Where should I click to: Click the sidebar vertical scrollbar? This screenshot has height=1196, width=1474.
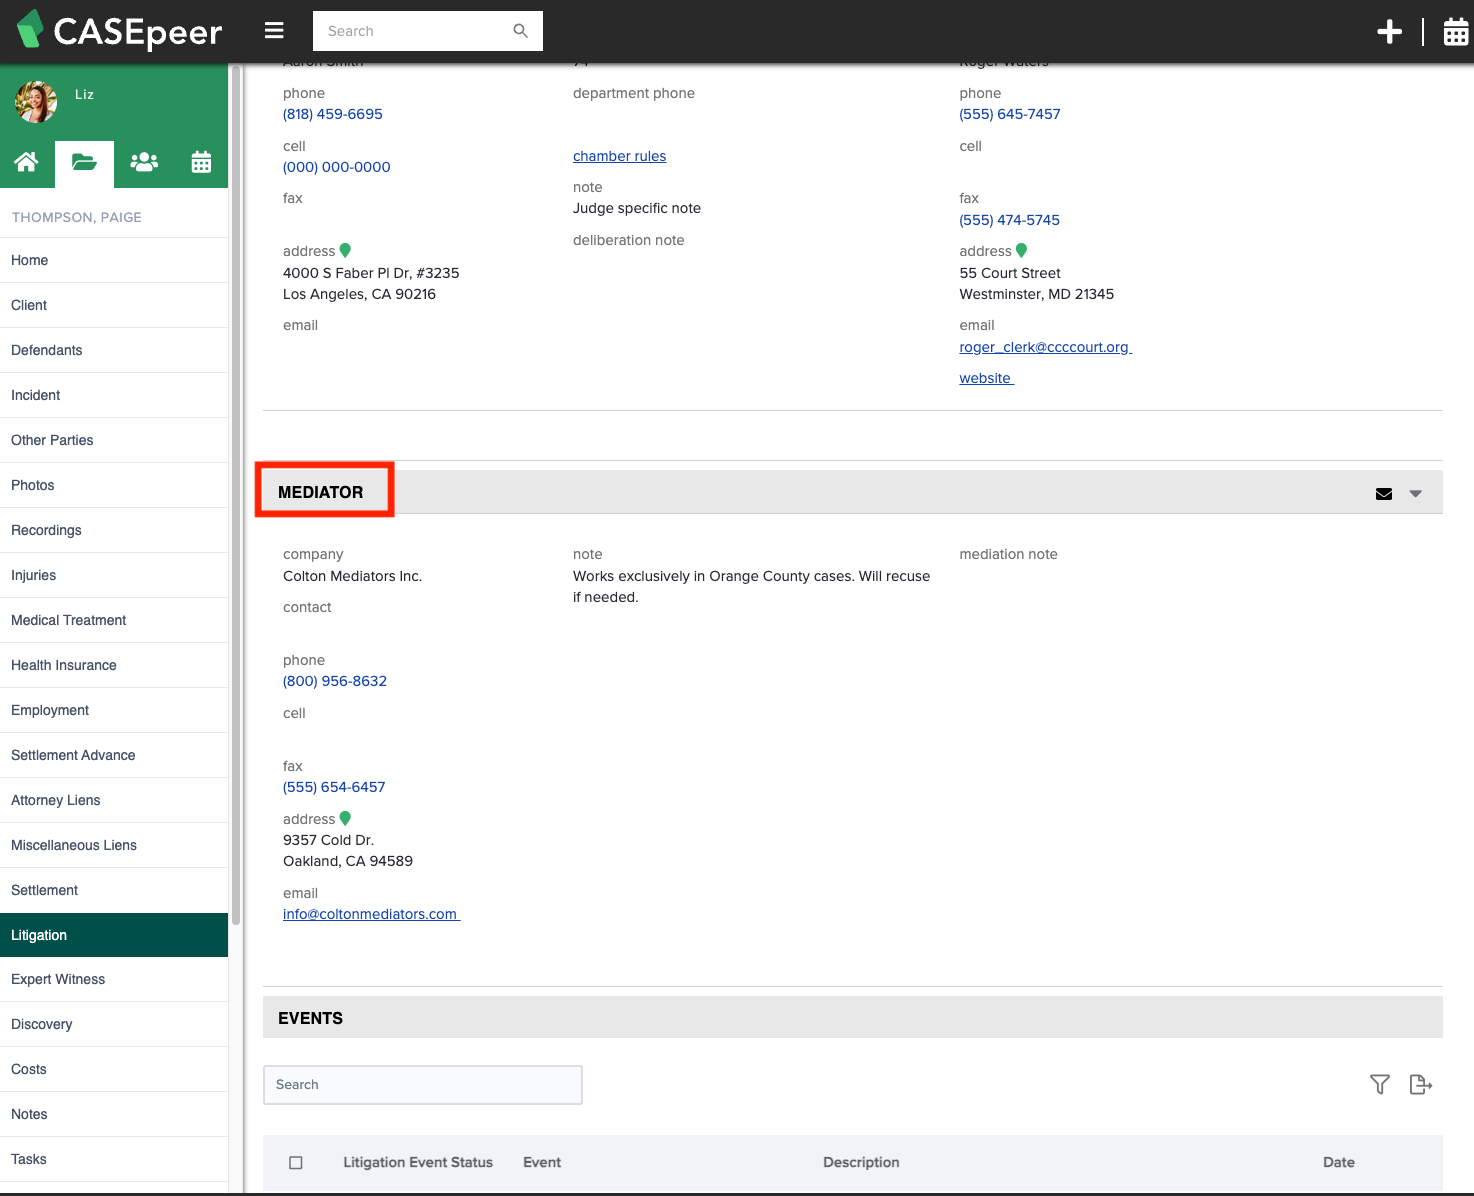pos(236,495)
